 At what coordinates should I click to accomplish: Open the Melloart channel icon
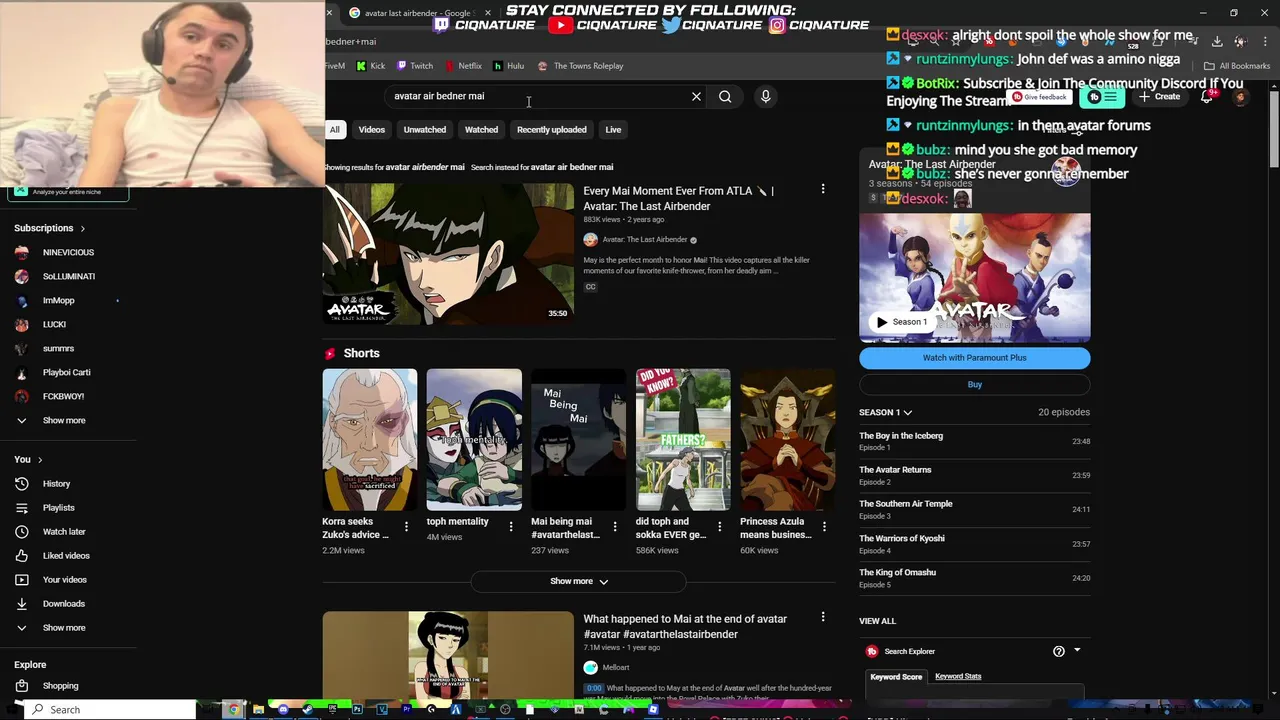pos(590,667)
